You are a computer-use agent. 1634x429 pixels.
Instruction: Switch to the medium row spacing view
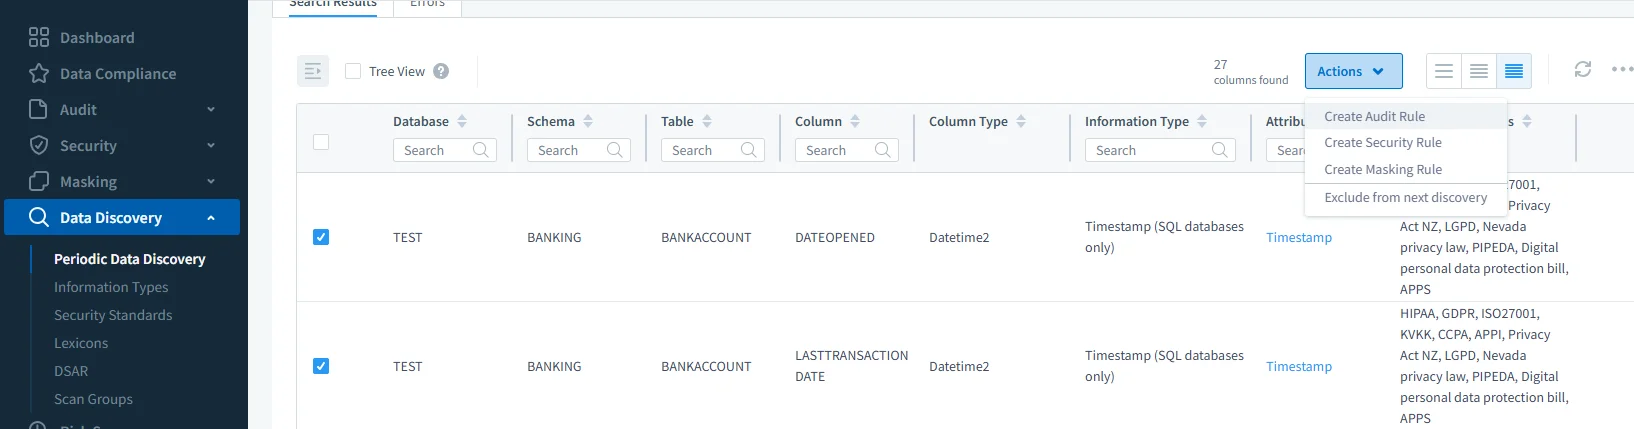pos(1479,71)
